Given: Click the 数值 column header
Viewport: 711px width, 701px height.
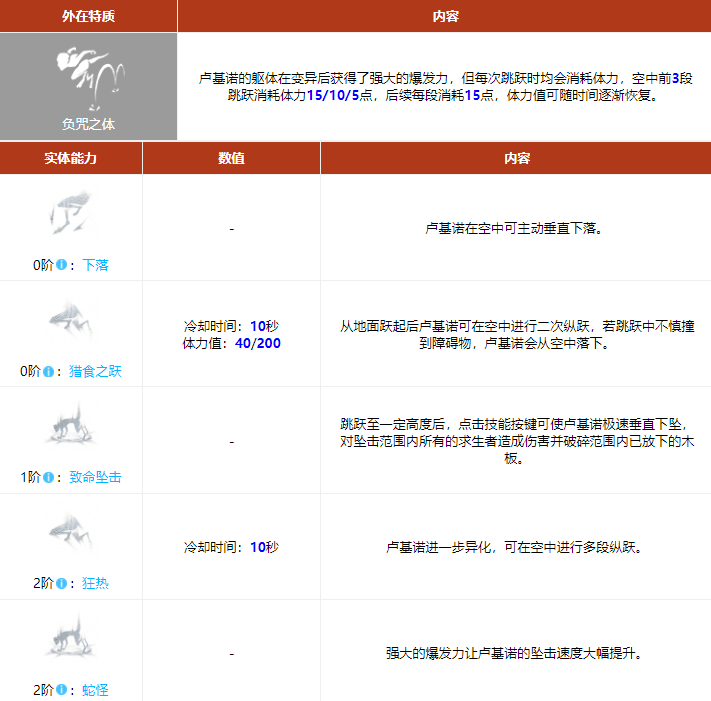Looking at the screenshot, I should (x=231, y=158).
